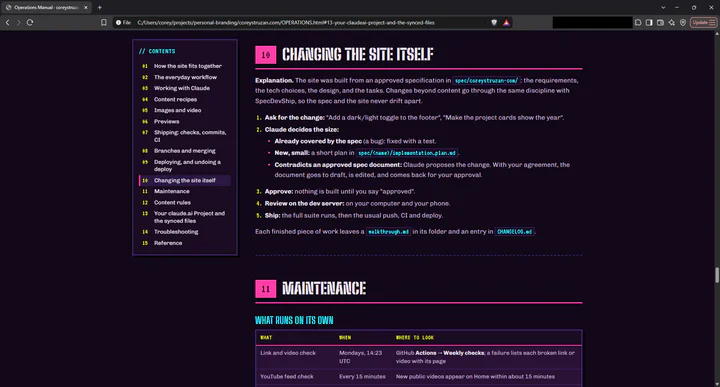The width and height of the screenshot is (720, 387).
Task: Click "Review on the dev server" step
Action: 304,203
